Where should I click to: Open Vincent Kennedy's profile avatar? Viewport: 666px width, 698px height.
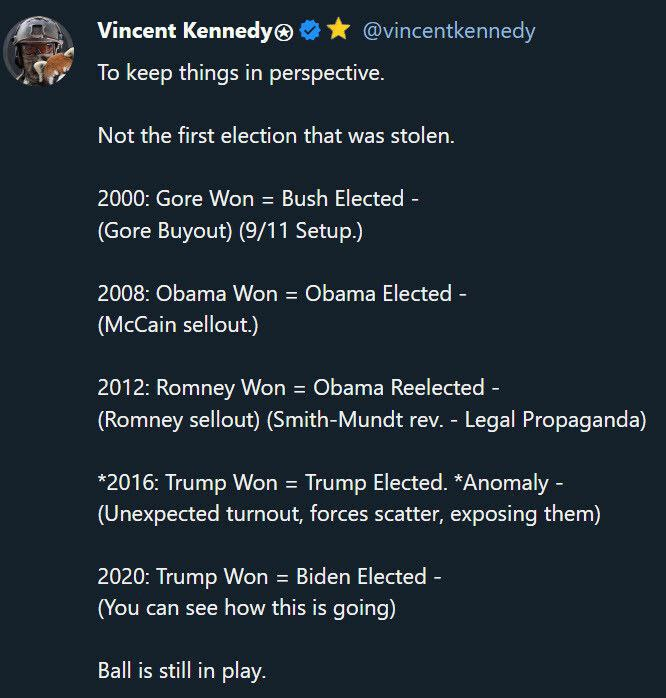(39, 52)
